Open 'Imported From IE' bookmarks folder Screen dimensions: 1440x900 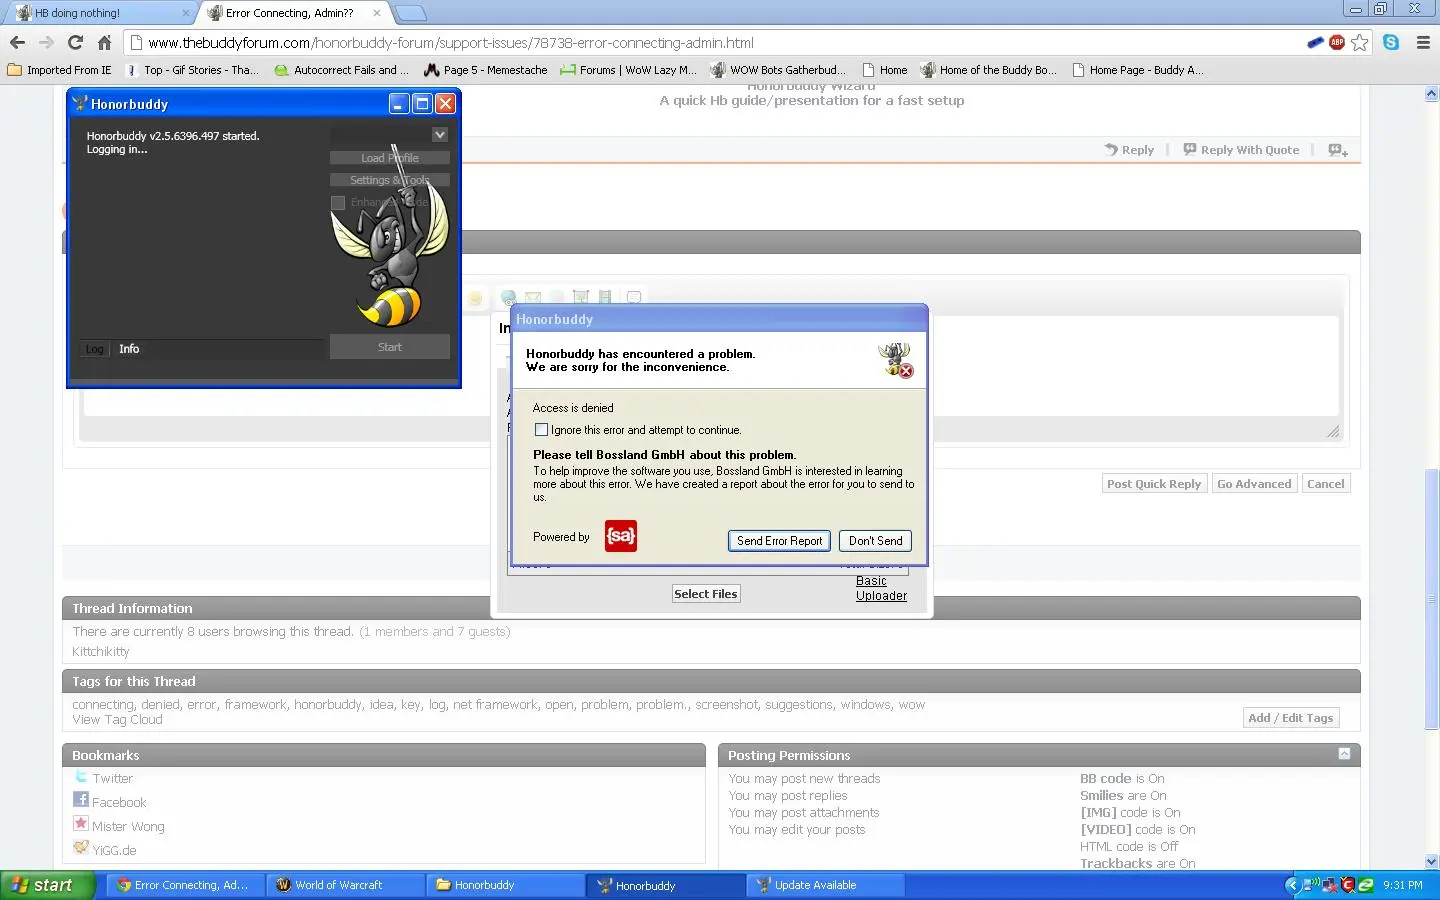(59, 70)
